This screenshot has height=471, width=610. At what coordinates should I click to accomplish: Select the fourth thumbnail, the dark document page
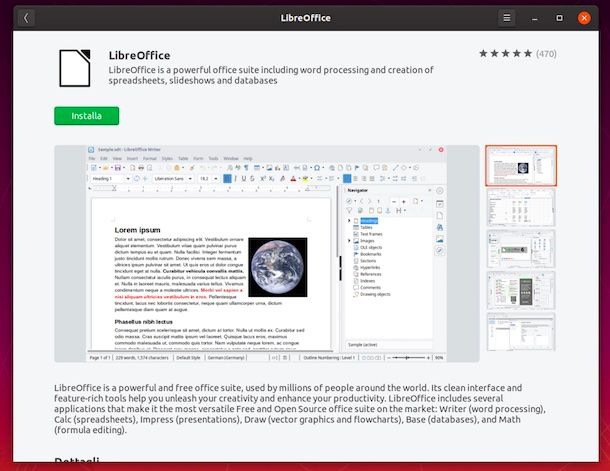click(521, 291)
